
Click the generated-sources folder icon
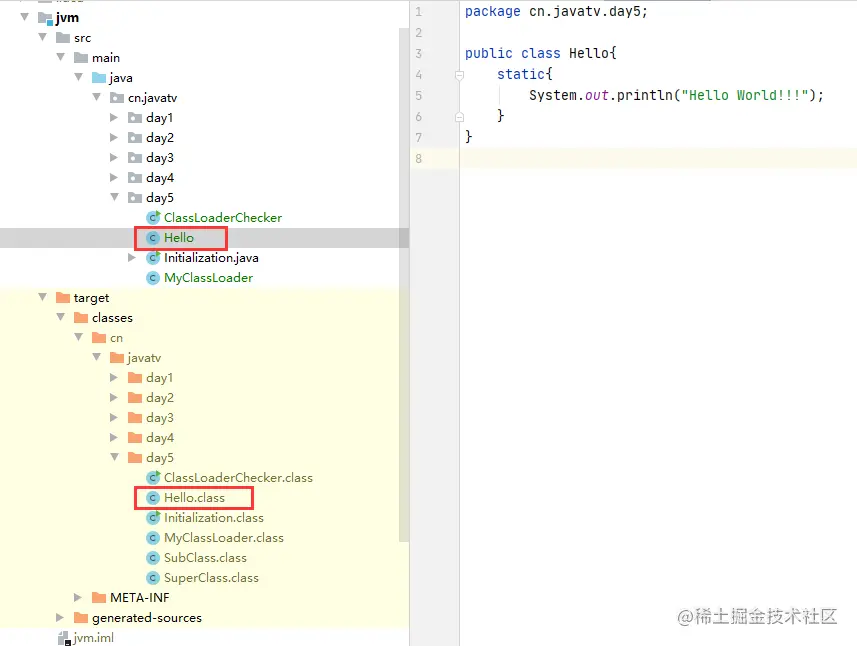coord(81,618)
